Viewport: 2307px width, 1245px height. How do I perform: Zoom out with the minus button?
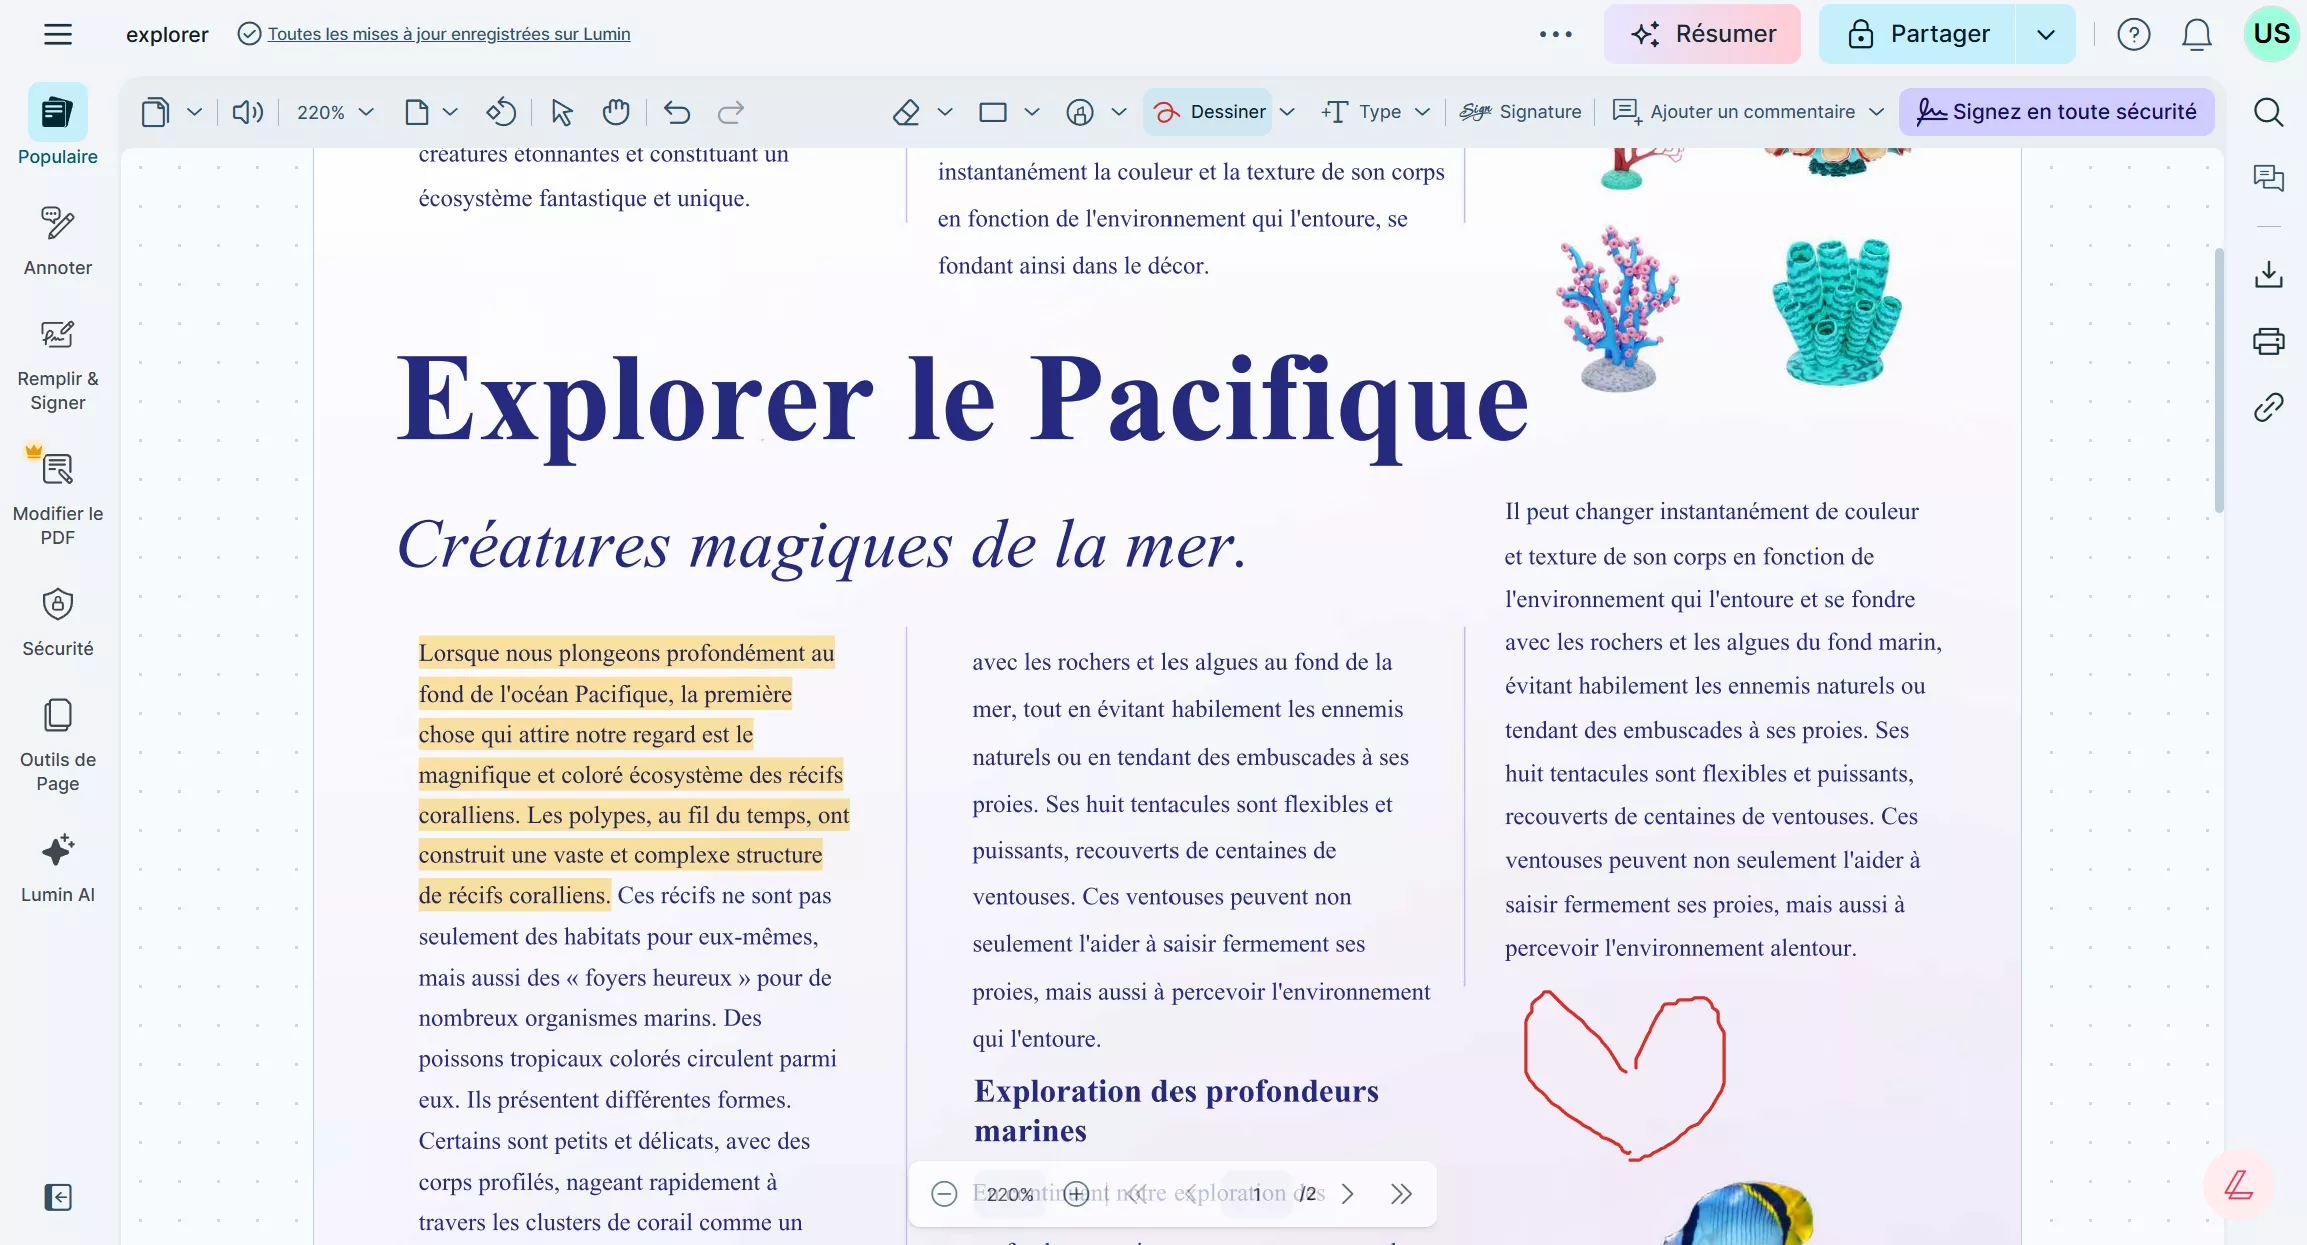[x=944, y=1194]
